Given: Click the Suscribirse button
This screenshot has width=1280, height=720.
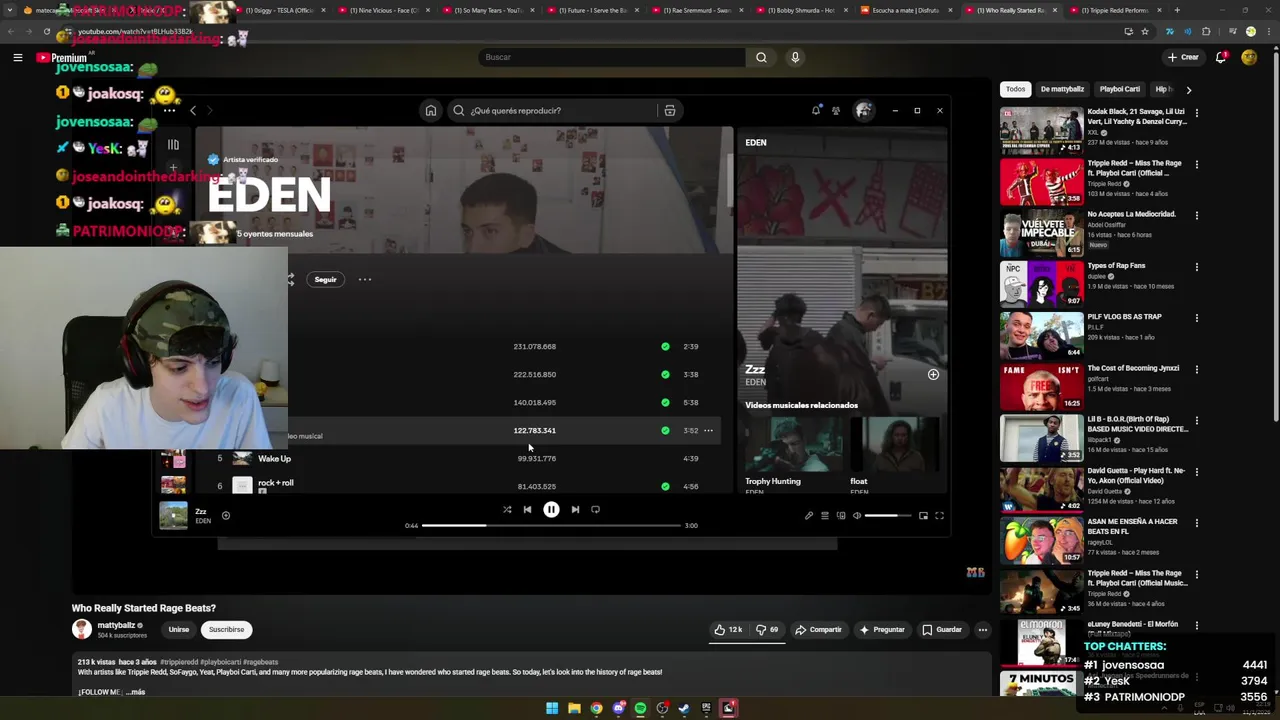Looking at the screenshot, I should click(x=226, y=630).
